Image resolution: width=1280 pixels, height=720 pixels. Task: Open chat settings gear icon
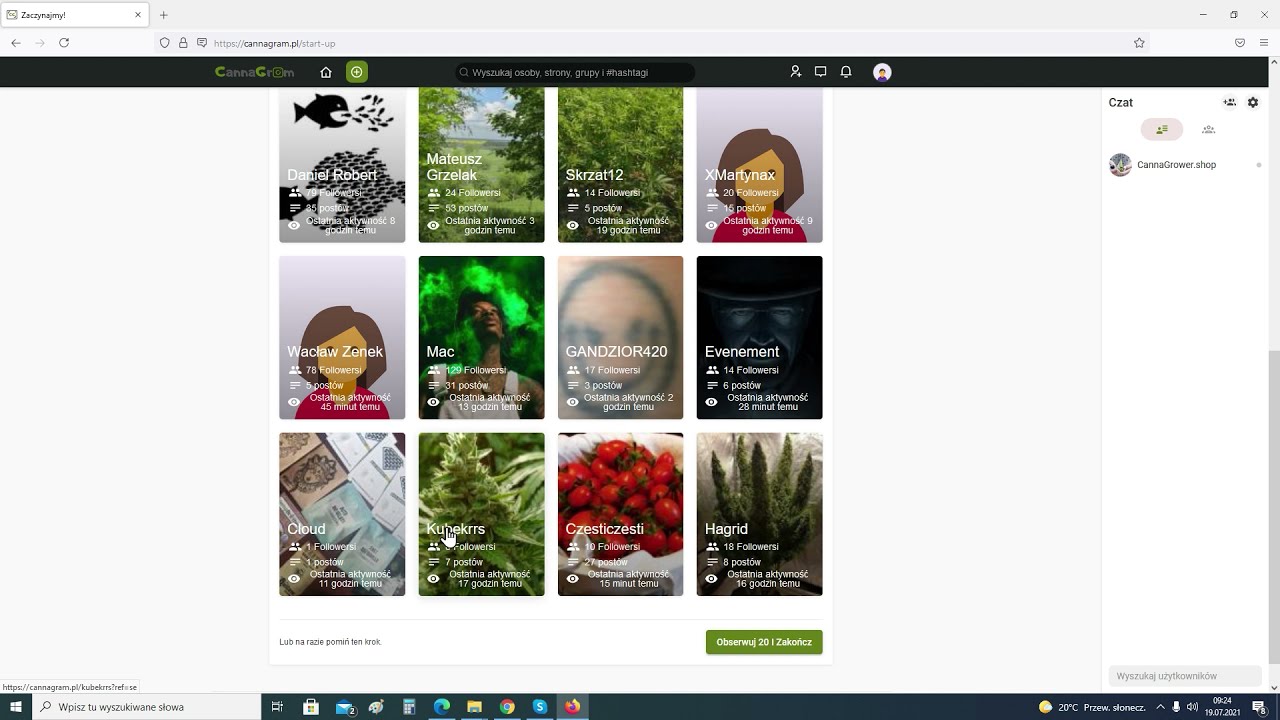point(1253,102)
